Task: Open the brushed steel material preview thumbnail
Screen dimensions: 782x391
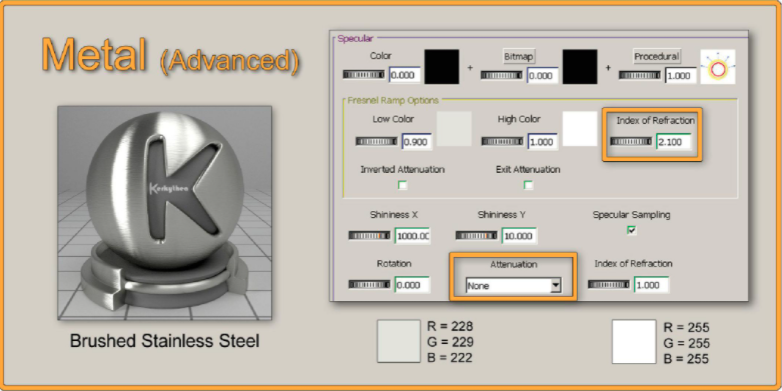Action: pos(165,213)
